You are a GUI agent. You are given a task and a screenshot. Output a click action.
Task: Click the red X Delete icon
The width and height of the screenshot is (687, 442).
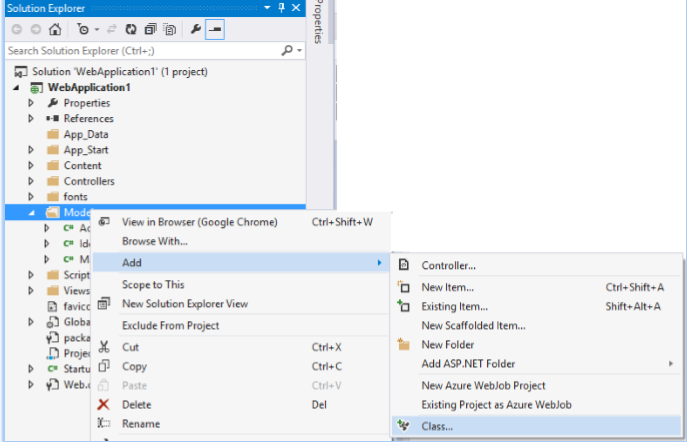point(103,404)
